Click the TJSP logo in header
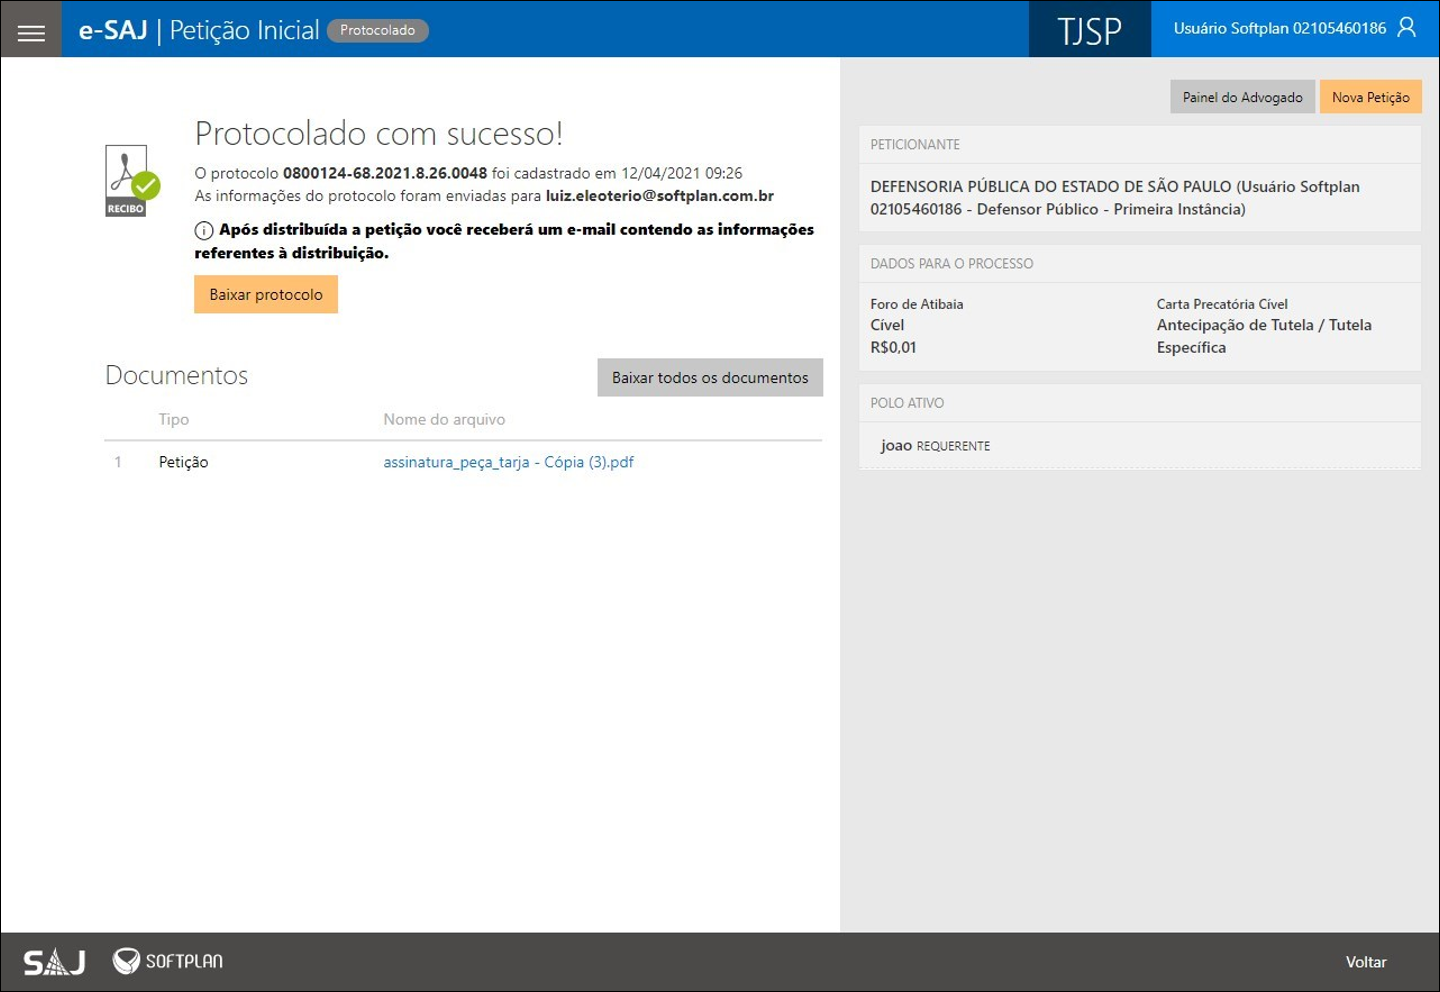 point(1089,30)
